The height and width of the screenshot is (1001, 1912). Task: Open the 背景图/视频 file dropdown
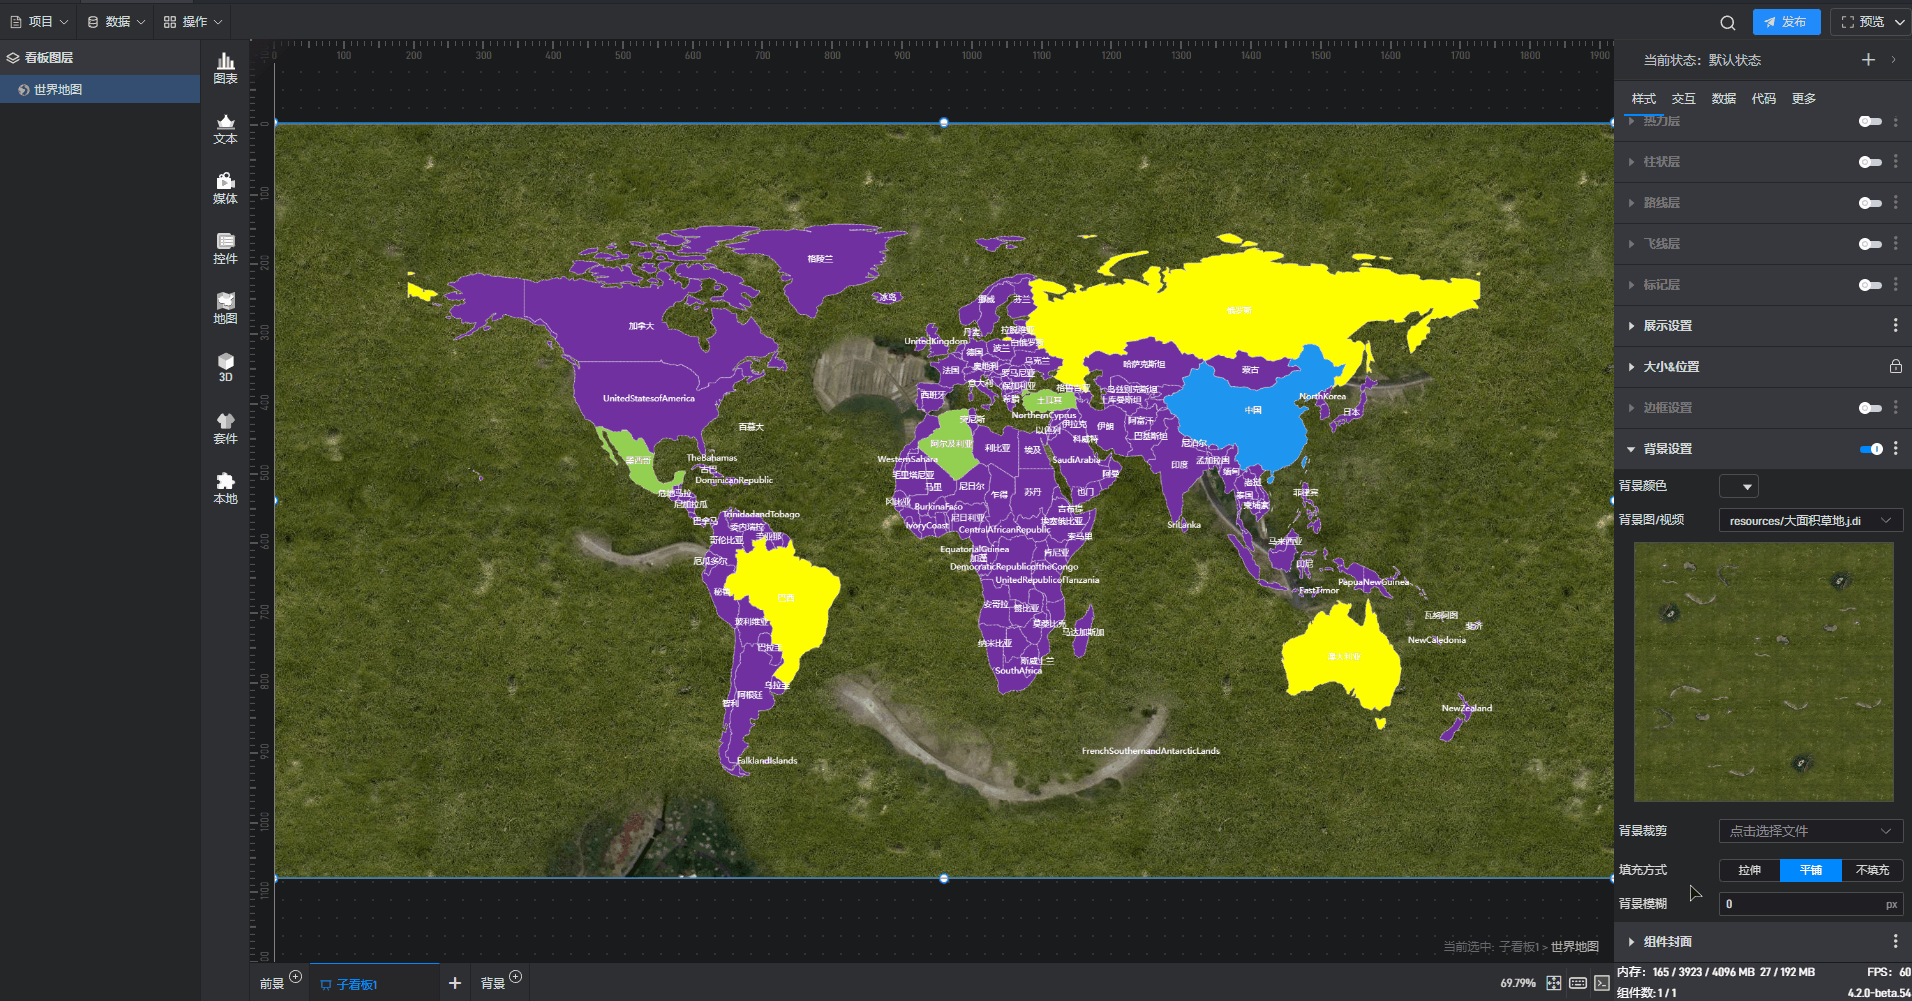point(1810,521)
